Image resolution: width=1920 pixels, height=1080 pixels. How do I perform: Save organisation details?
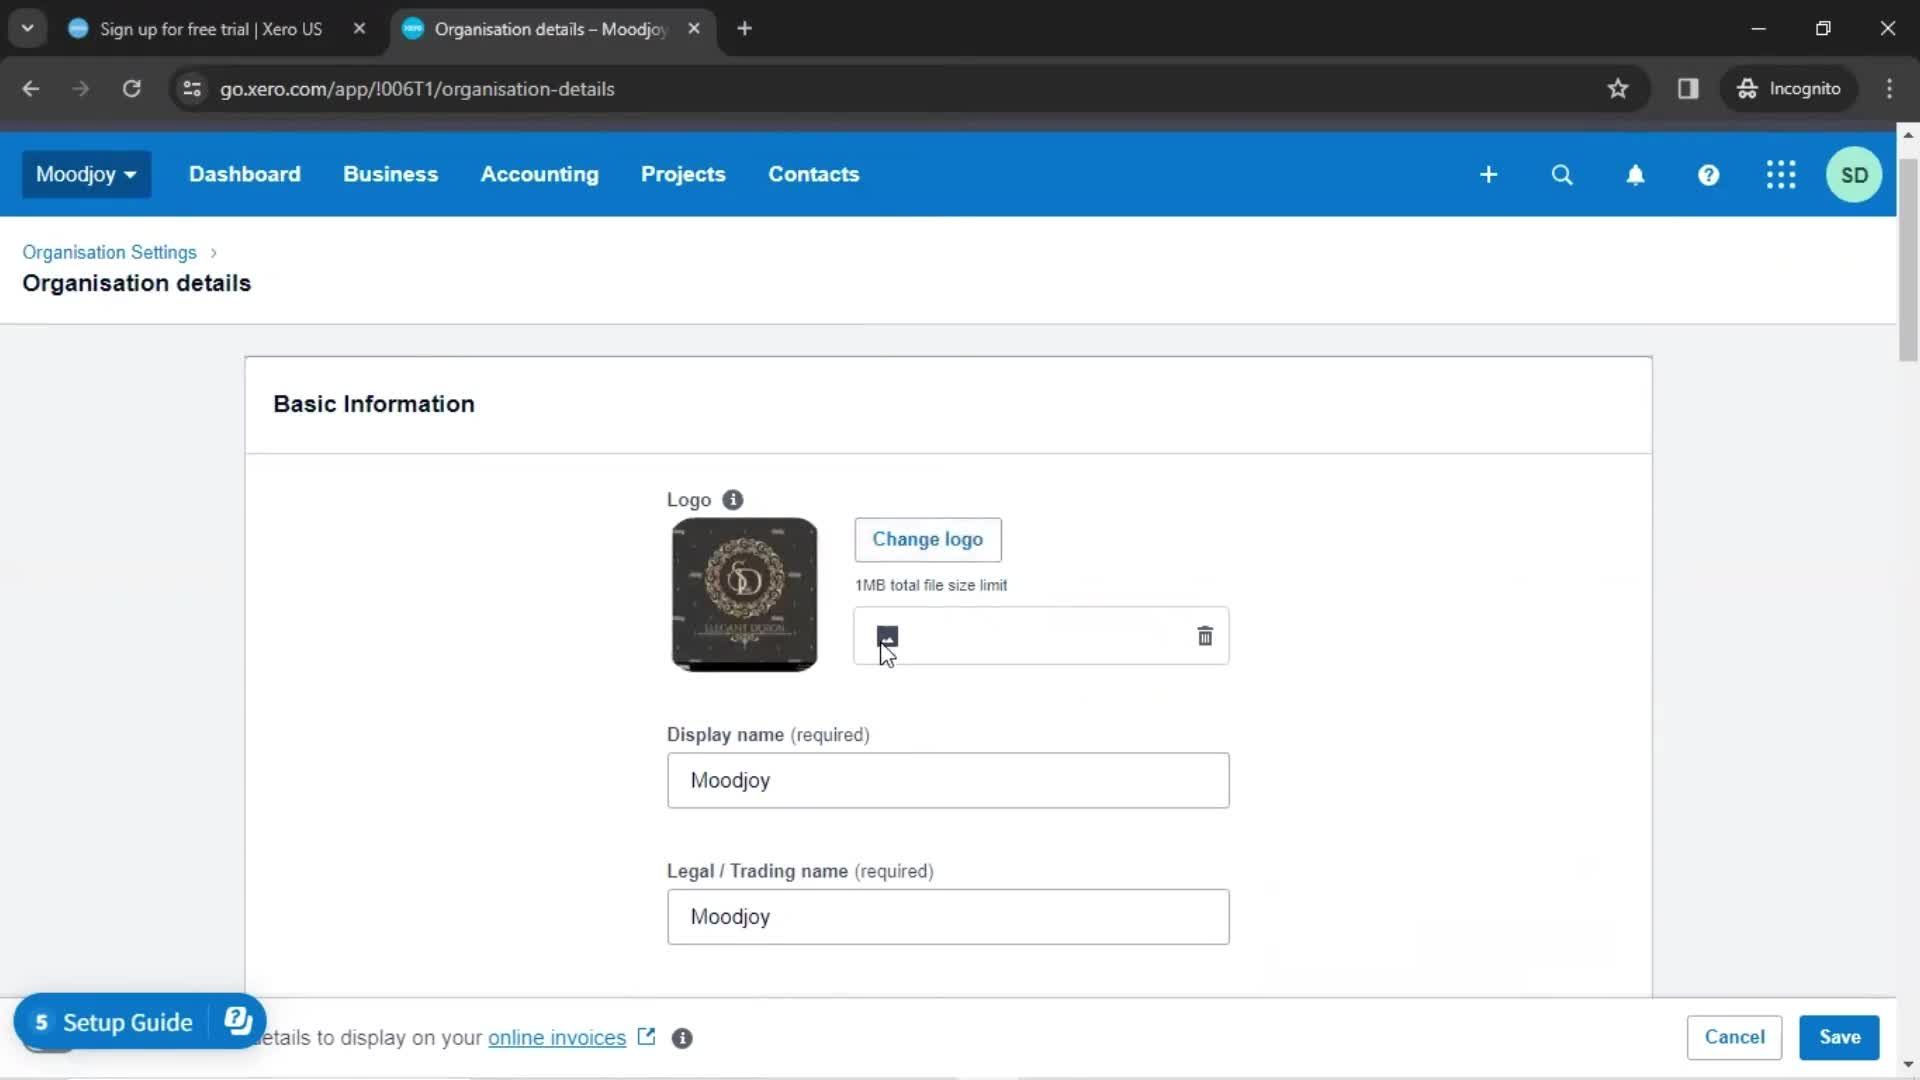click(1839, 1037)
